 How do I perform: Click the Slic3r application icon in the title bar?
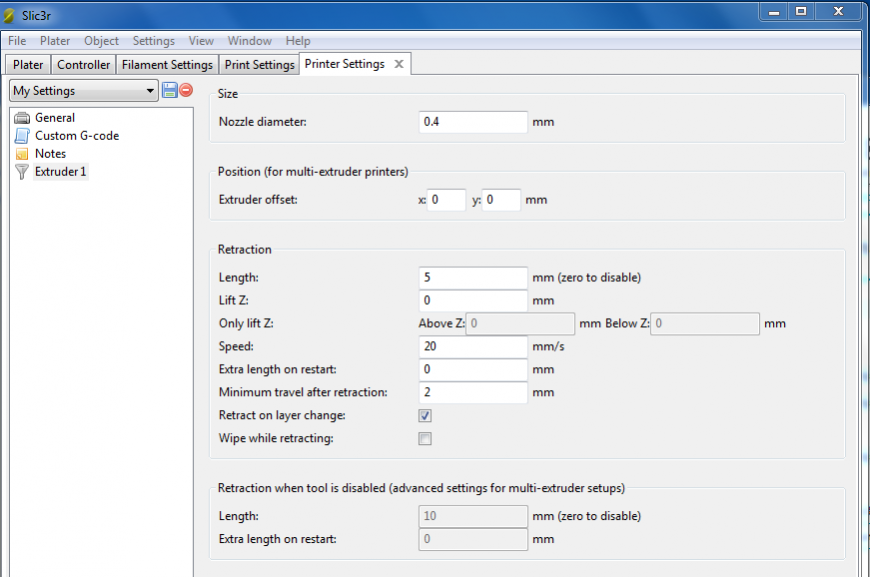click(9, 16)
